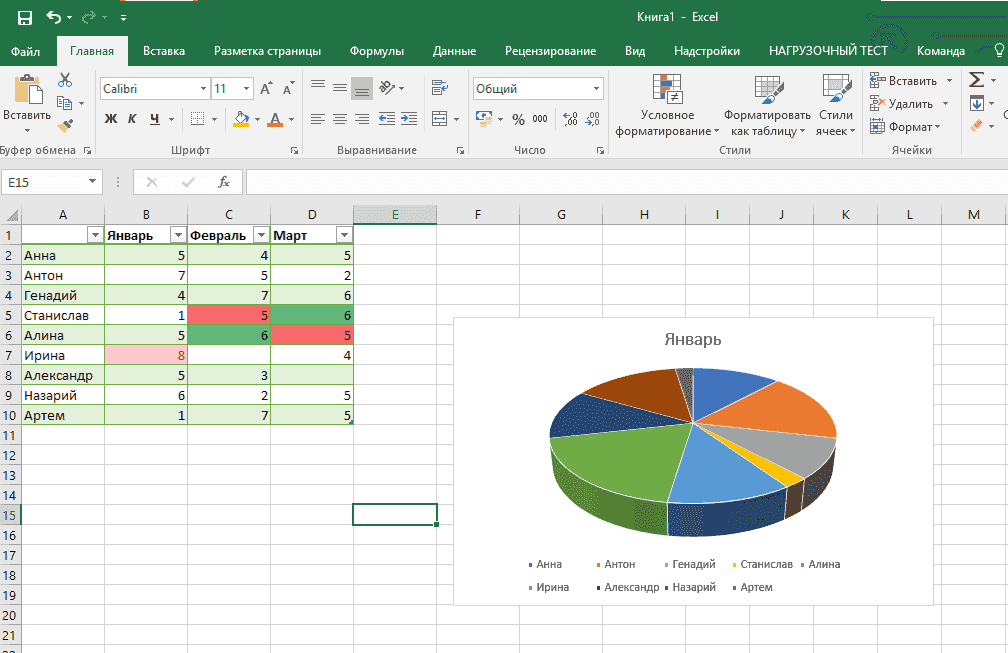1008x653 pixels.
Task: Open the Файл menu
Action: pyautogui.click(x=26, y=50)
